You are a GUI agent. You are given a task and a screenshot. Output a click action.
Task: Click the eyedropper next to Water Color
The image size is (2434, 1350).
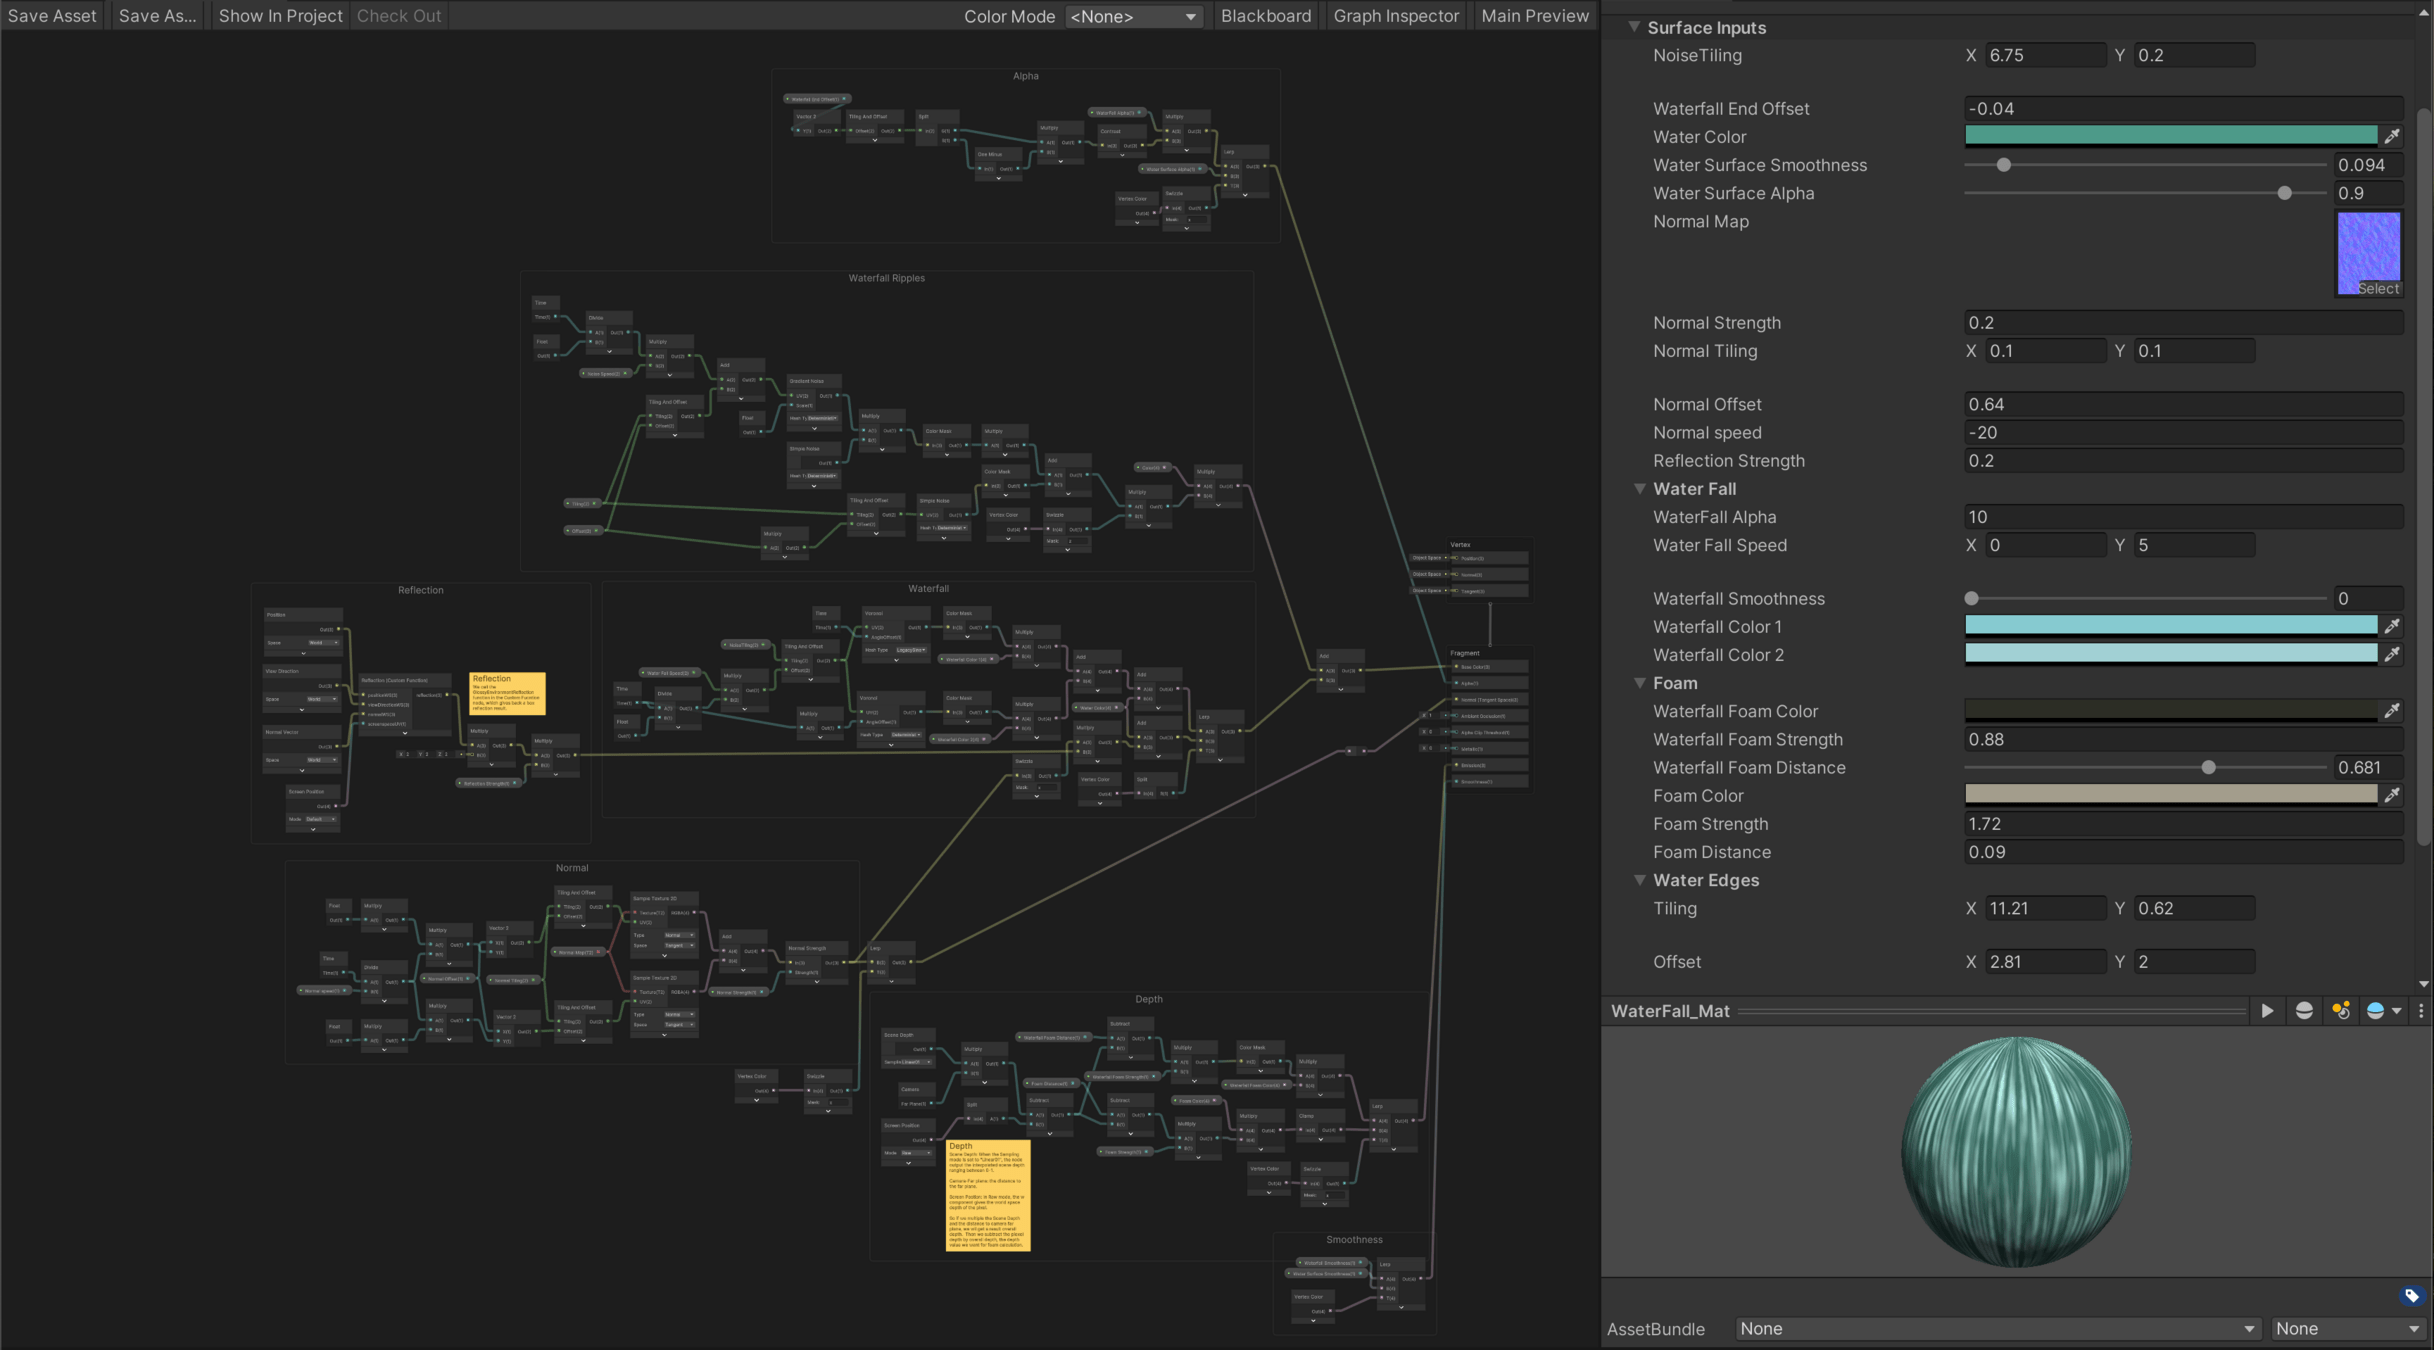point(2392,136)
